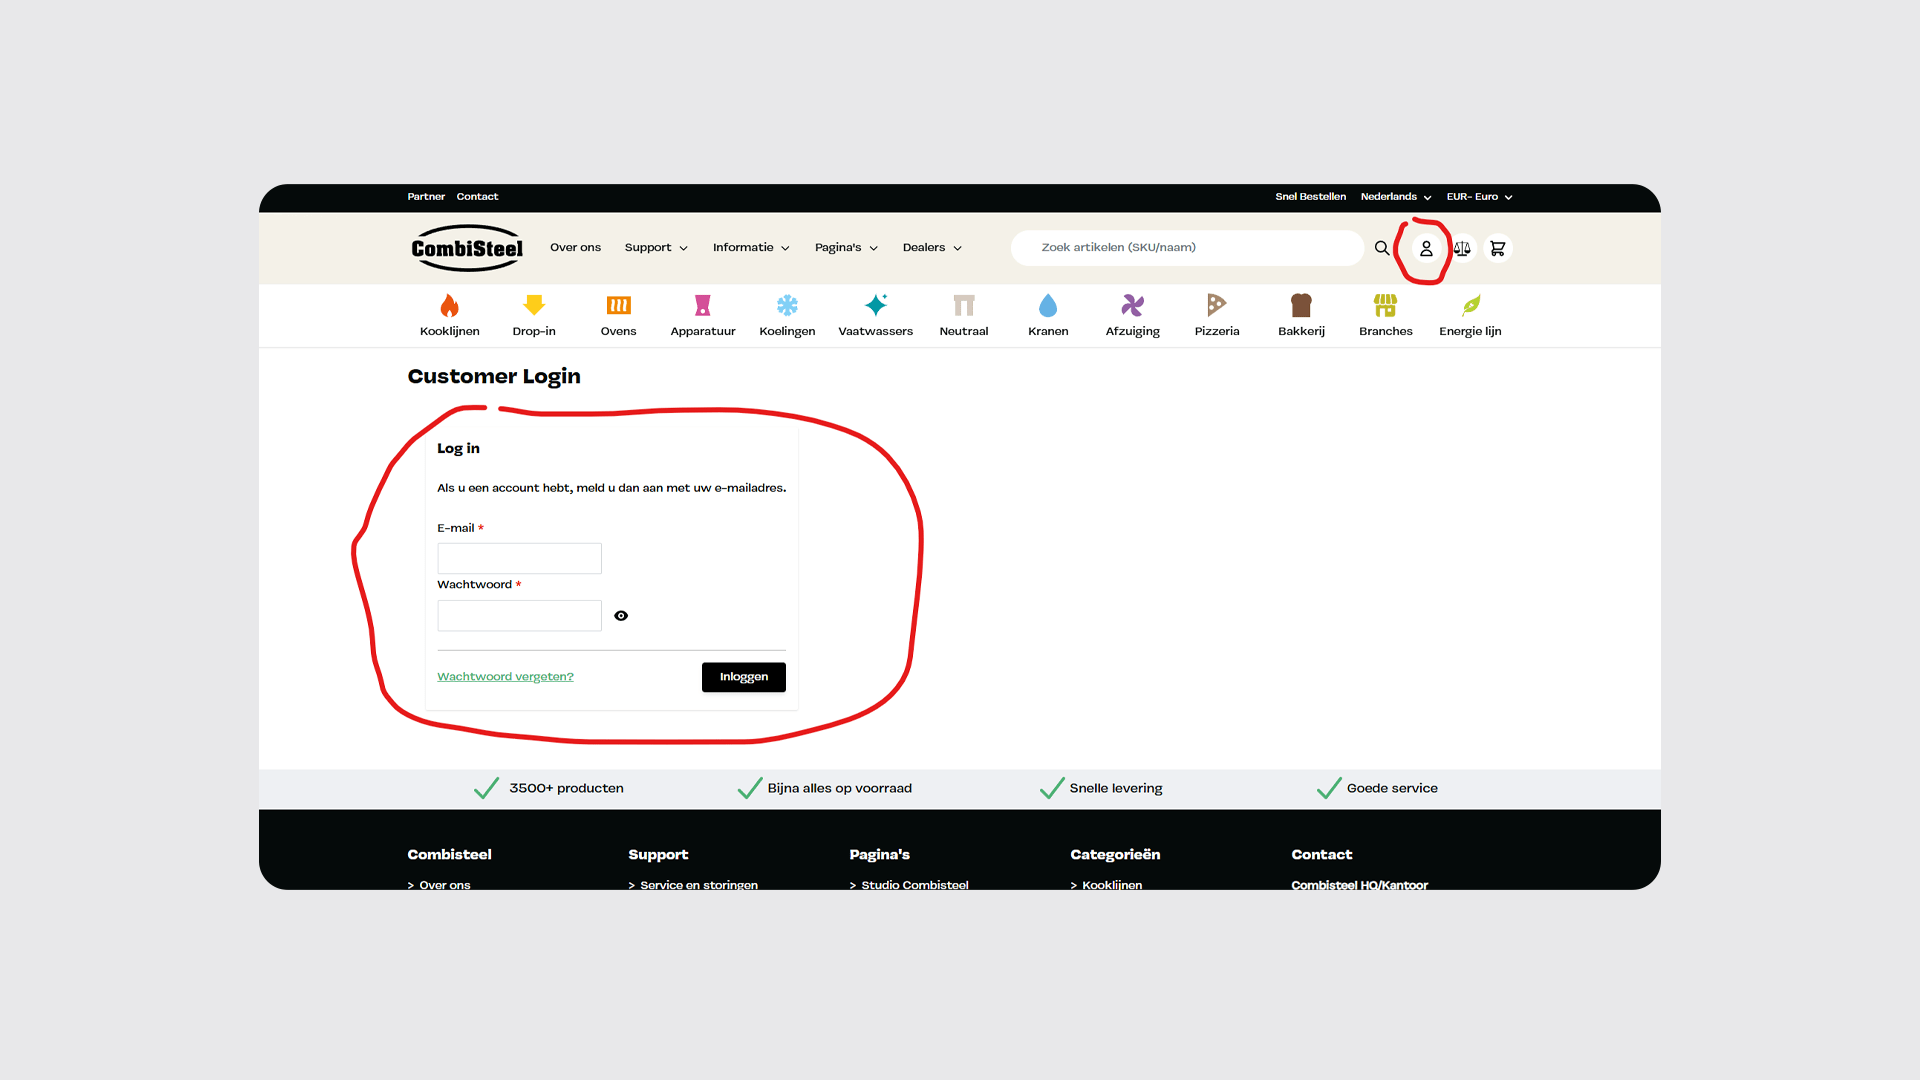Focus the Zoek artikelen search box
This screenshot has height=1080, width=1920.
[x=1186, y=248]
